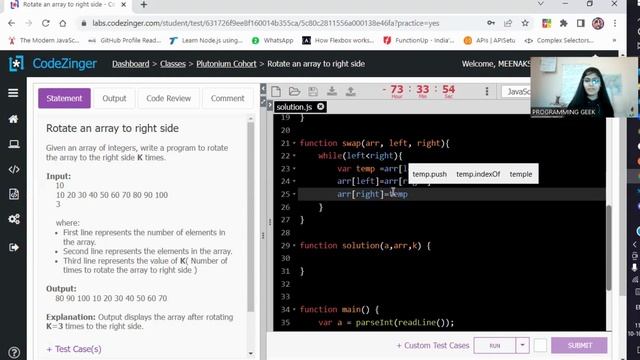
Task: Fold the solution function at line 29
Action: (x=294, y=246)
